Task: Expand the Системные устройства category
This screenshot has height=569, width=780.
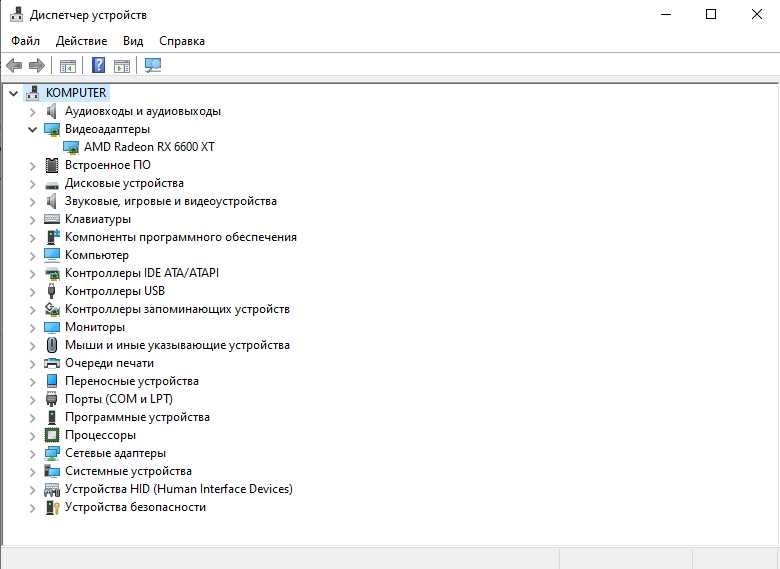Action: tap(33, 472)
